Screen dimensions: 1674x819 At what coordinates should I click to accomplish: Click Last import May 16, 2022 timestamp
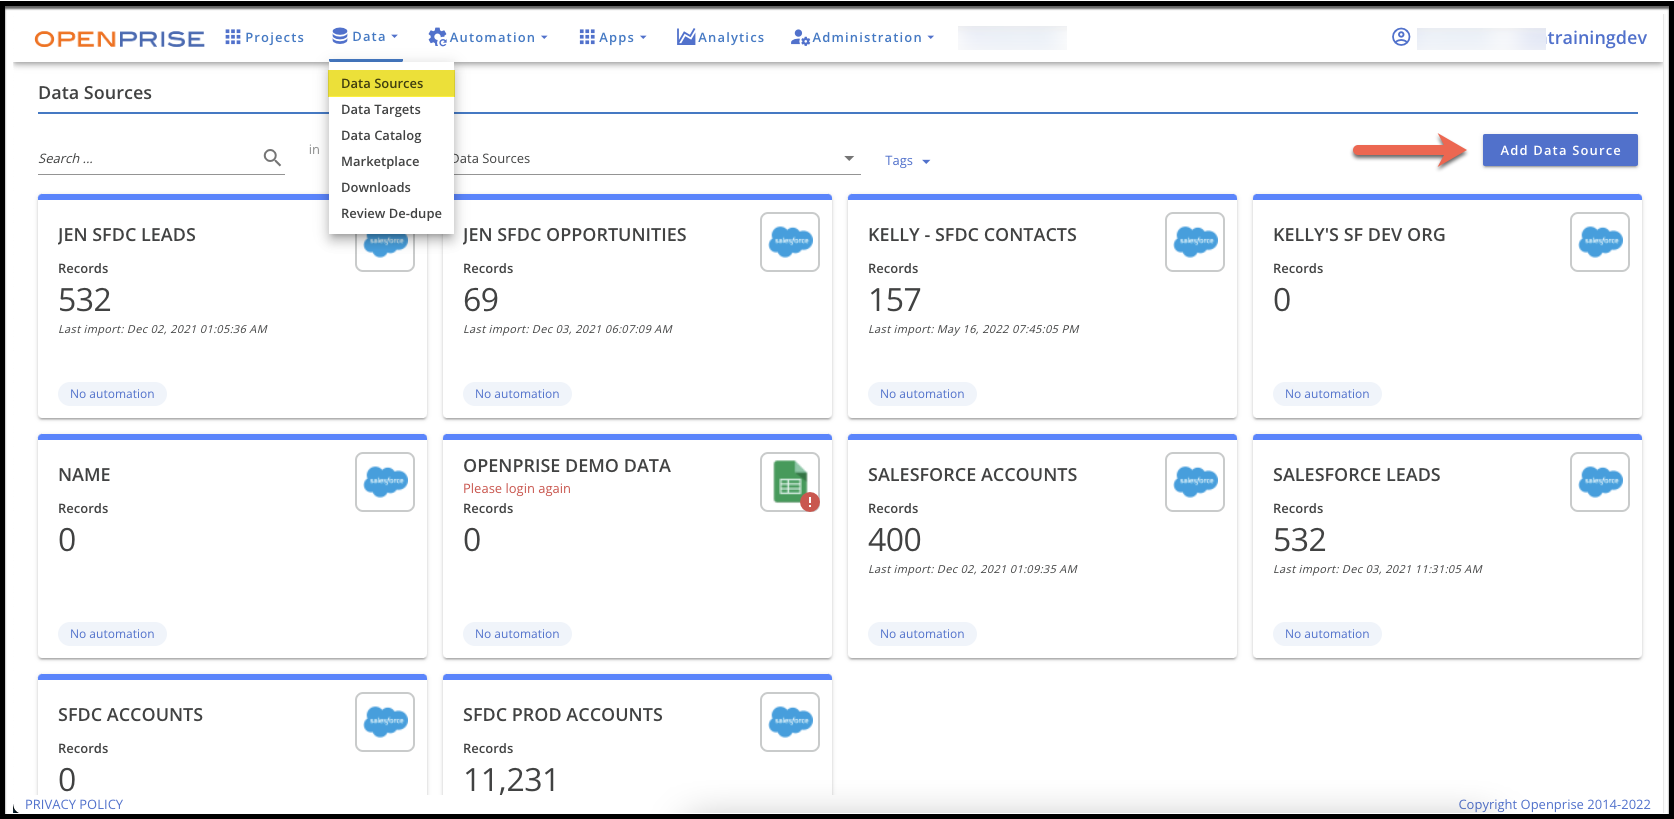tap(973, 329)
